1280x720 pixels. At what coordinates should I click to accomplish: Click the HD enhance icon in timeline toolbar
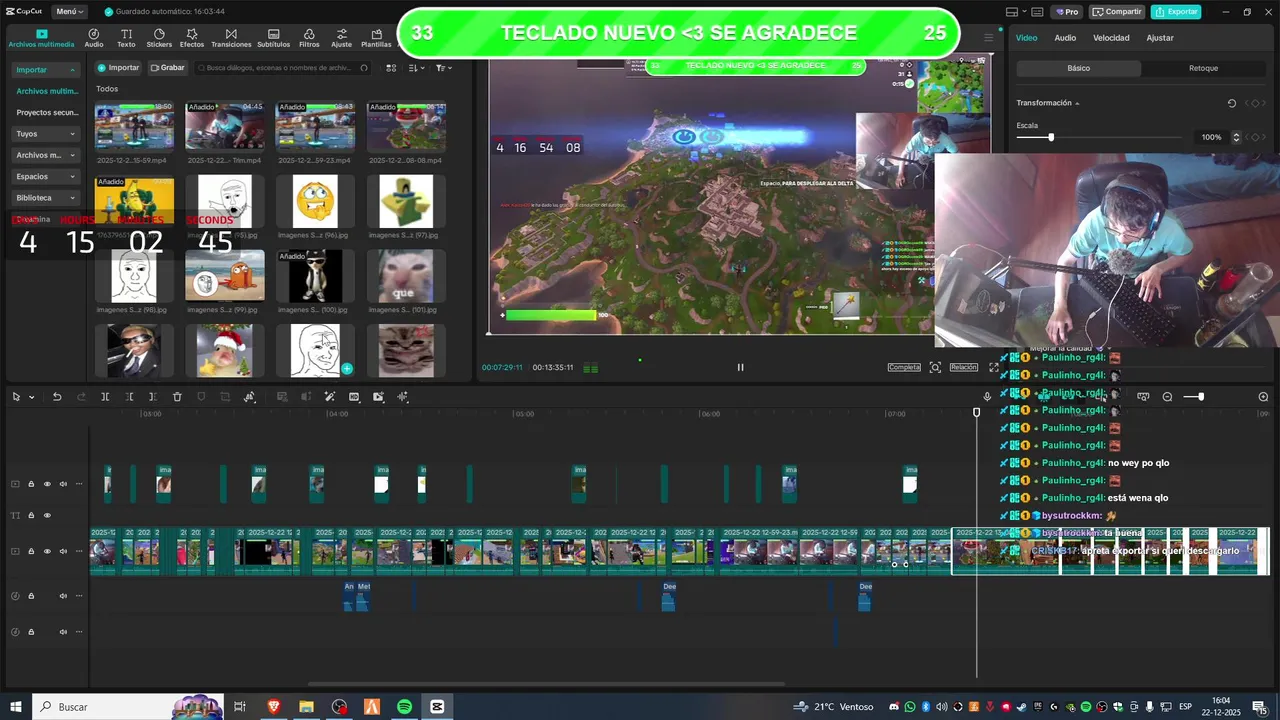pos(354,397)
